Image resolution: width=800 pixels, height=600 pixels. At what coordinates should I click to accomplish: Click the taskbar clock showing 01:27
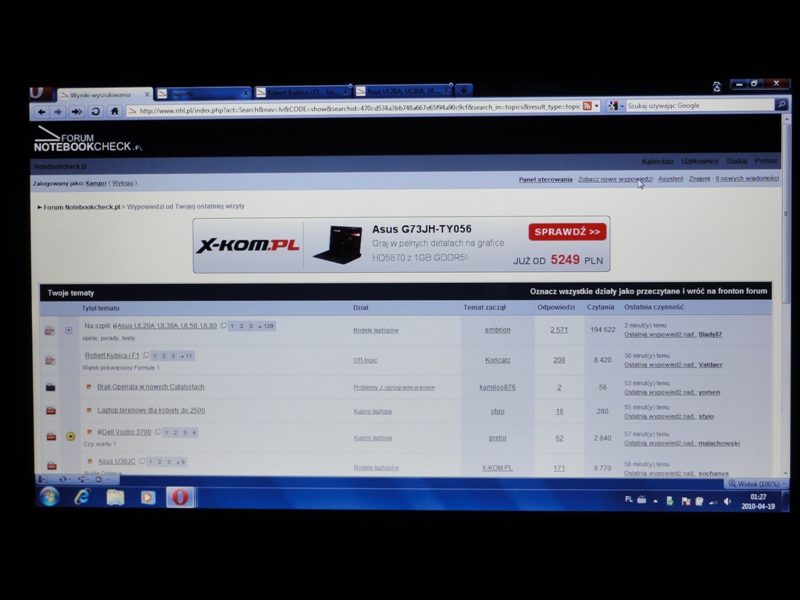tap(758, 502)
